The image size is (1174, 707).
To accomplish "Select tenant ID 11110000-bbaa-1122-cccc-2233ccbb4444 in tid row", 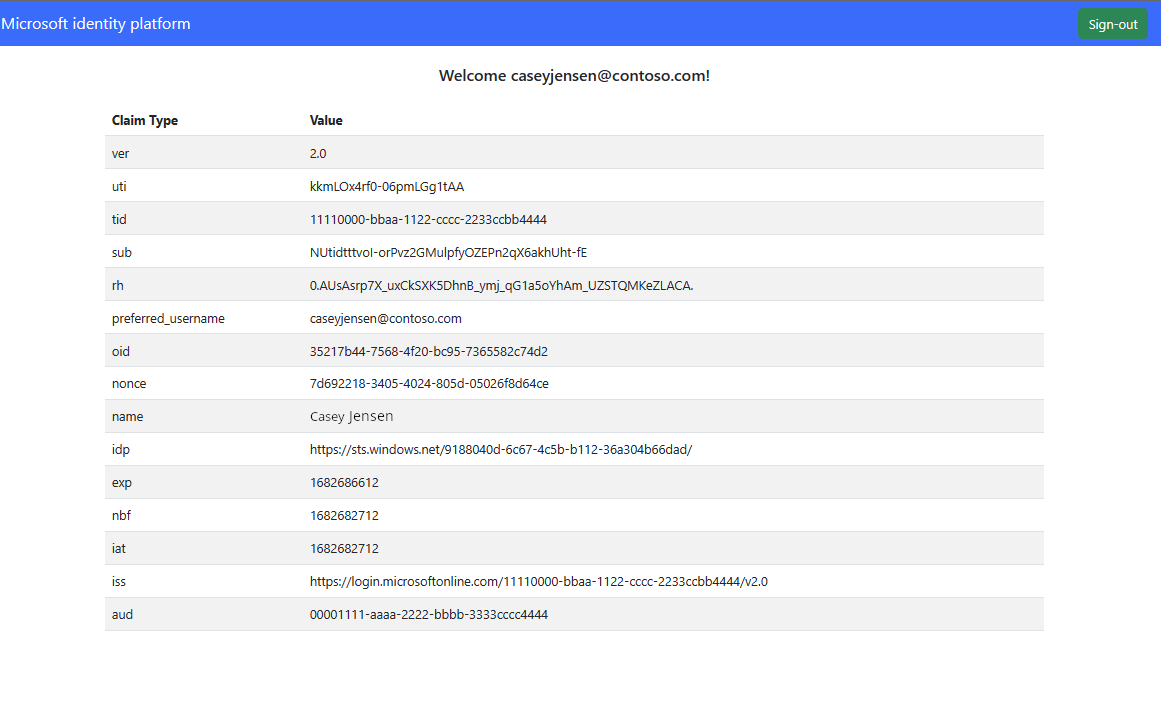I will [x=428, y=219].
